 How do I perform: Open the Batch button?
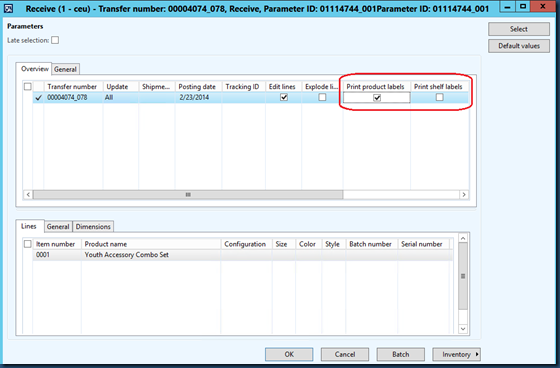pos(400,354)
